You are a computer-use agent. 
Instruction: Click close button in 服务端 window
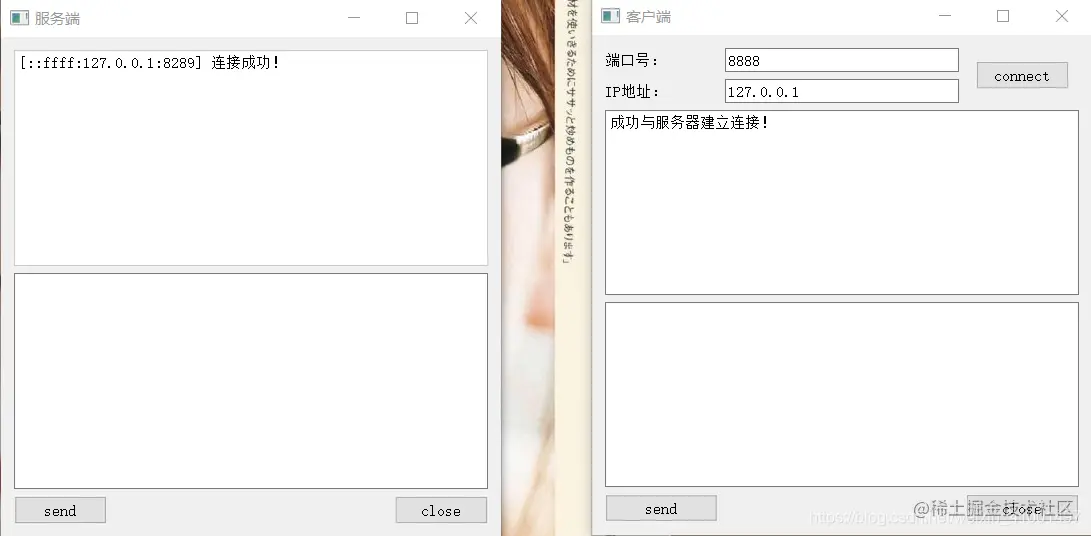point(441,510)
